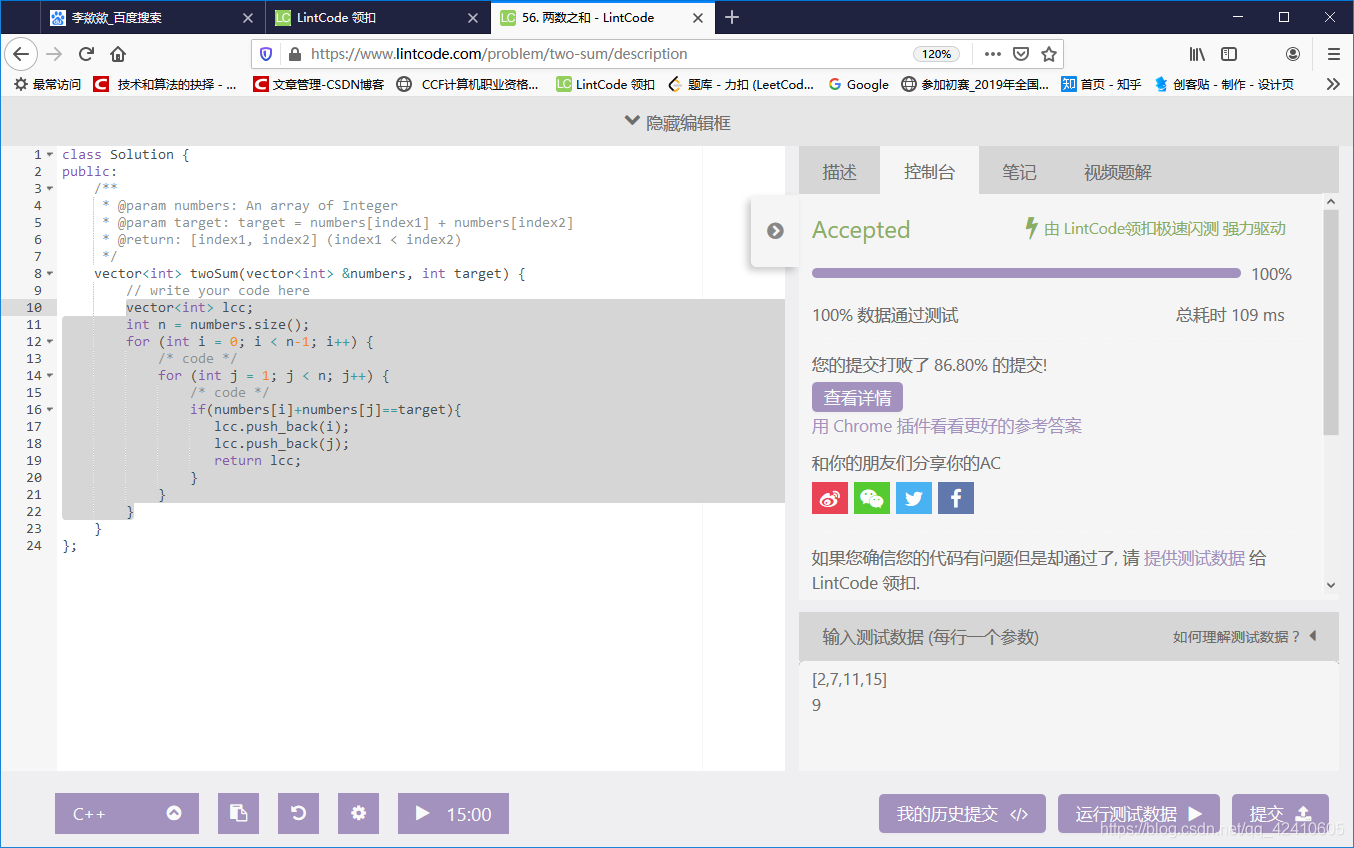Collapse the results panel with the circular arrow

click(776, 230)
